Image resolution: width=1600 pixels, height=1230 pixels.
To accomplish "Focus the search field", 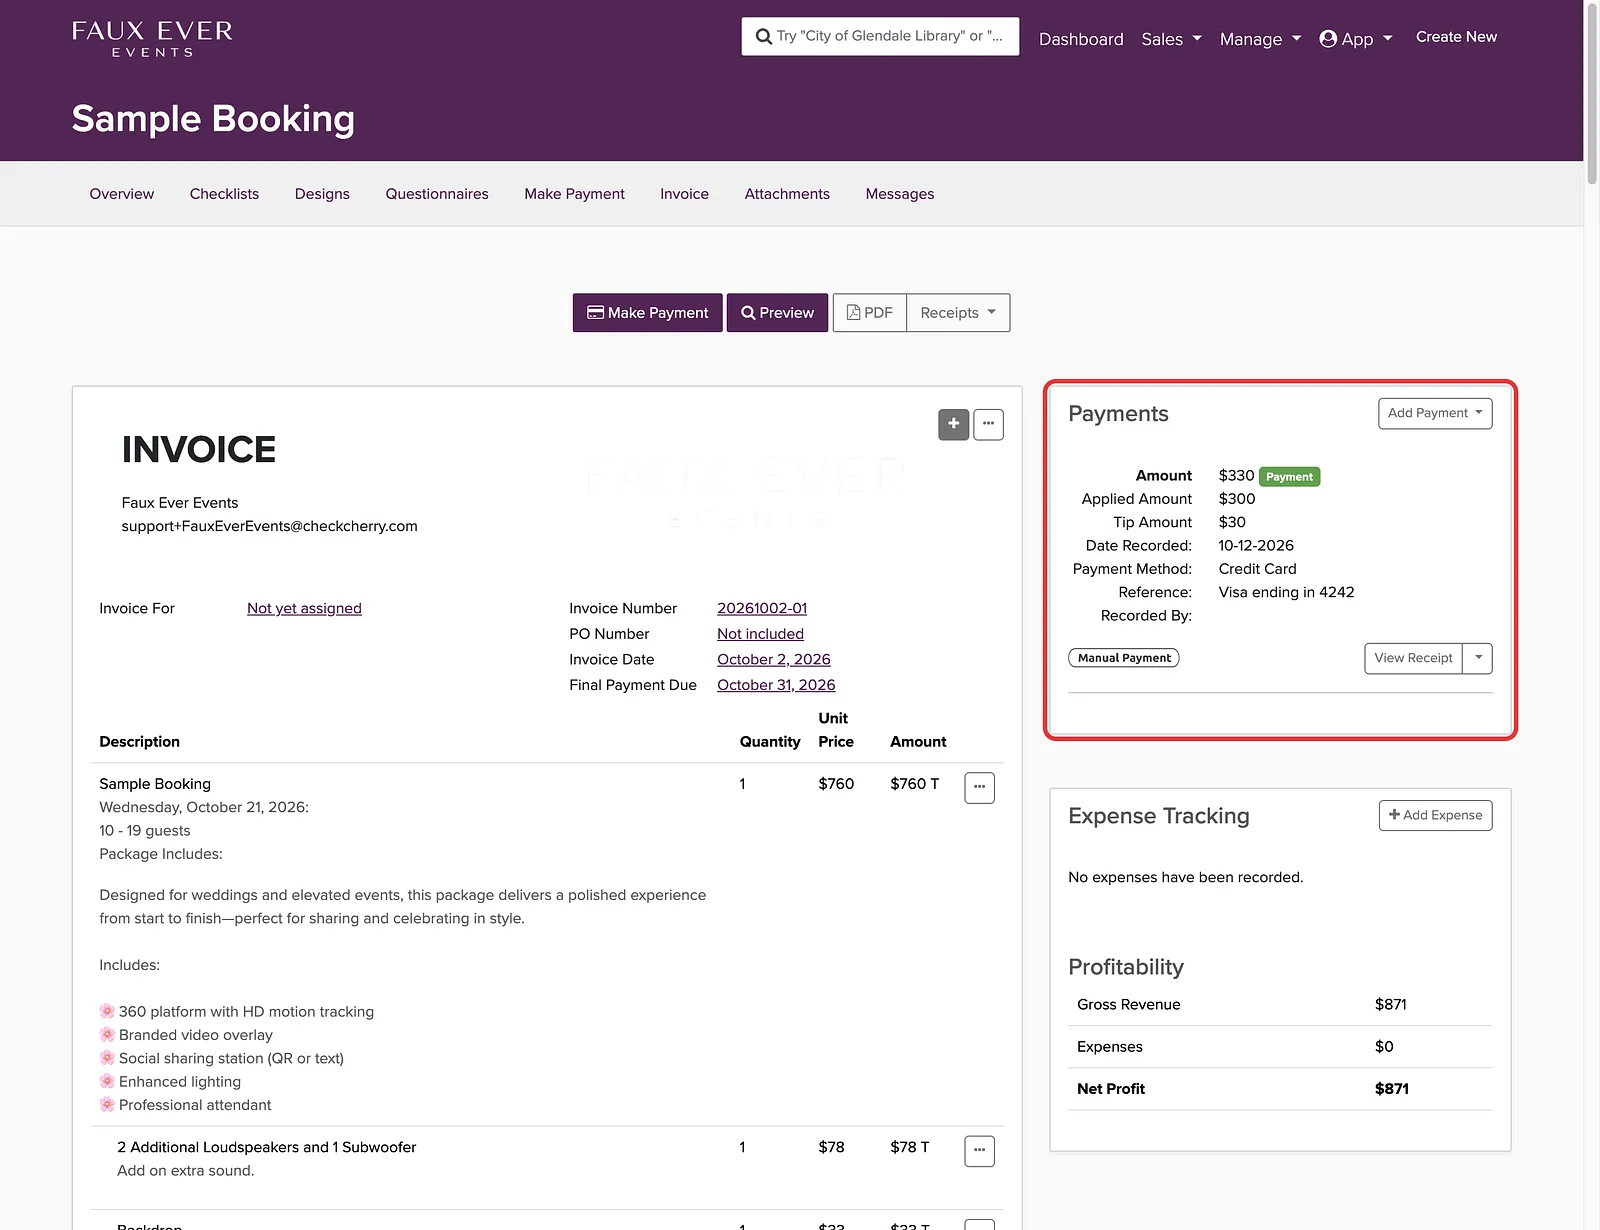I will [x=880, y=36].
